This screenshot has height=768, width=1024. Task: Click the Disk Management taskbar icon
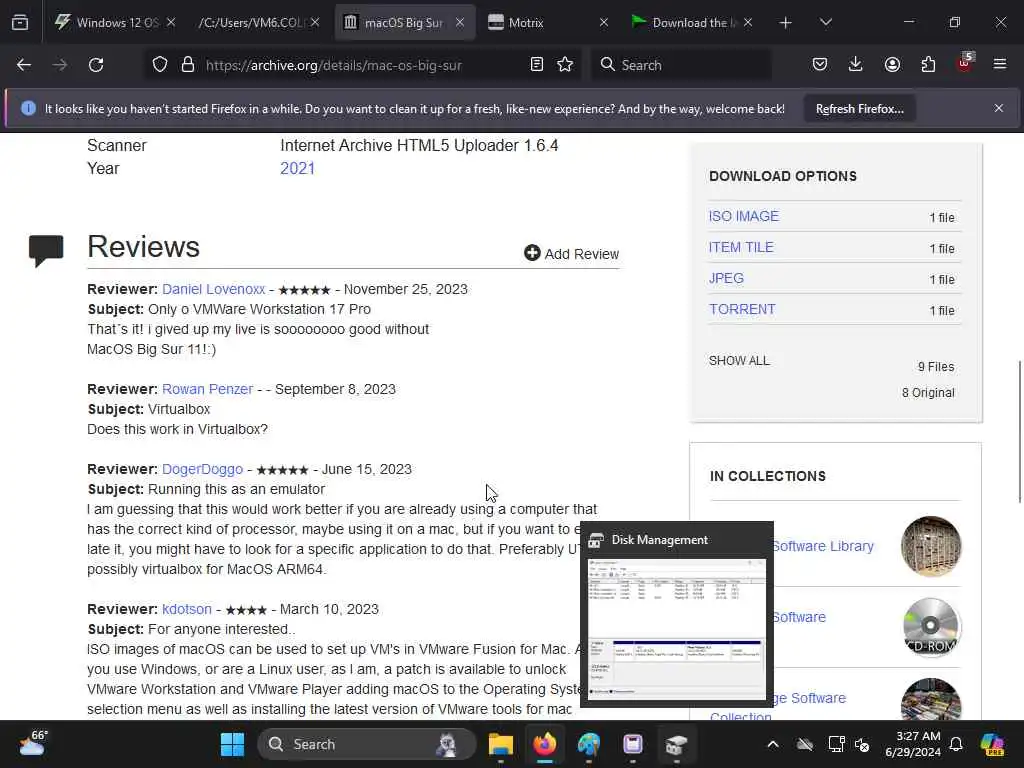[677, 744]
